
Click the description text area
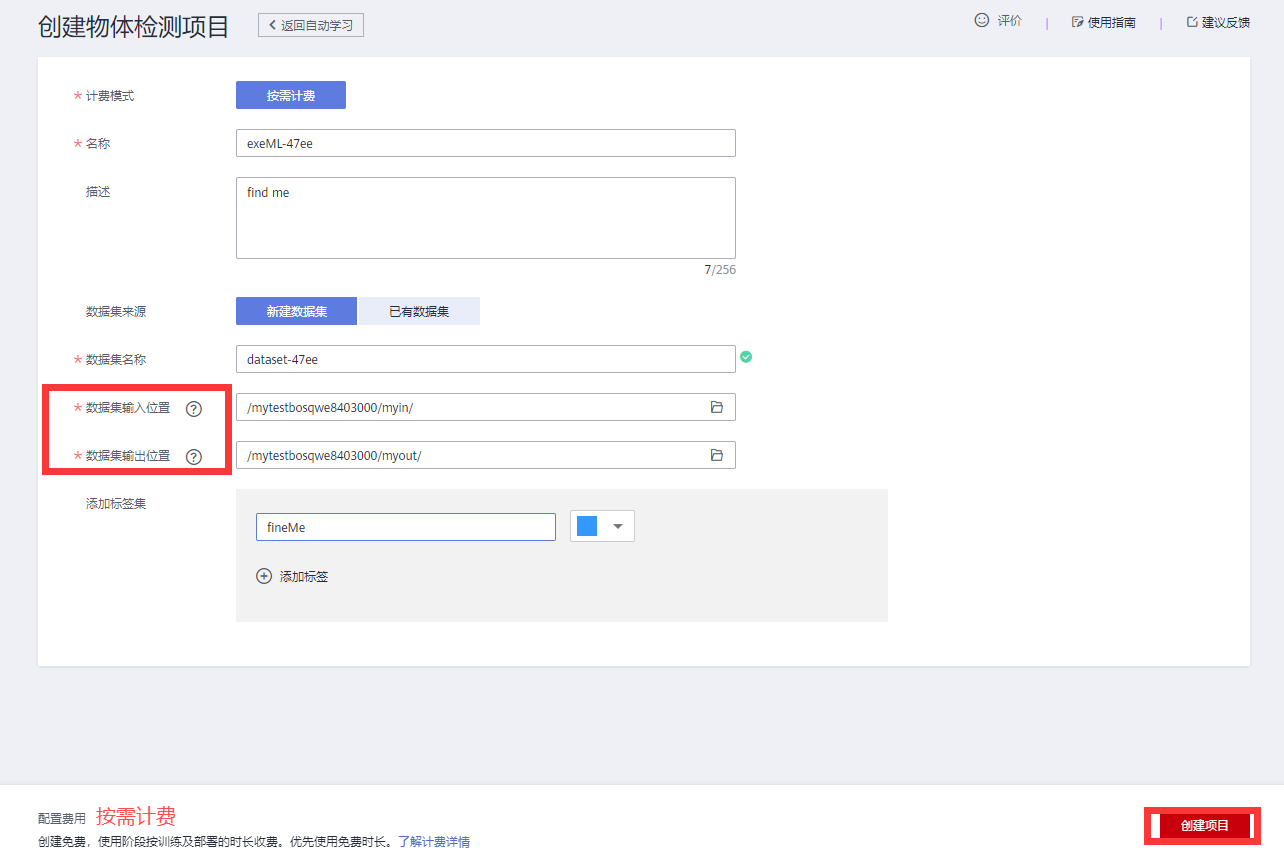click(485, 218)
